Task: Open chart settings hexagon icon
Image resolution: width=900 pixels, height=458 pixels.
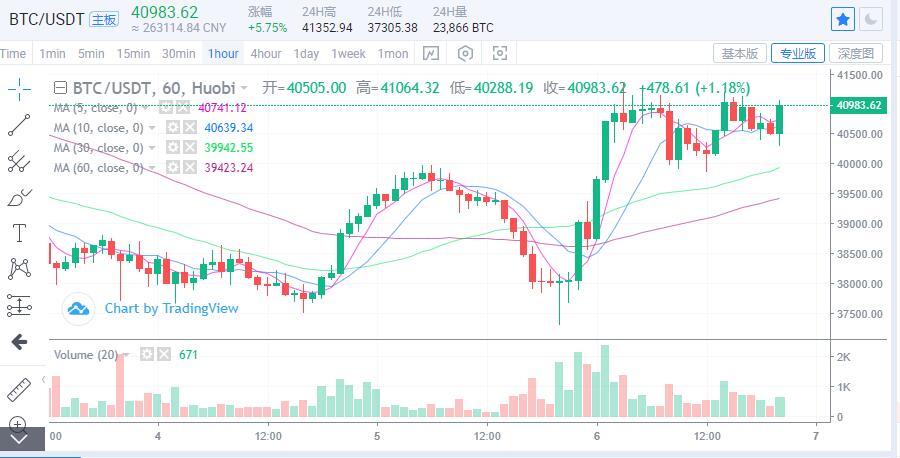Action: point(466,53)
